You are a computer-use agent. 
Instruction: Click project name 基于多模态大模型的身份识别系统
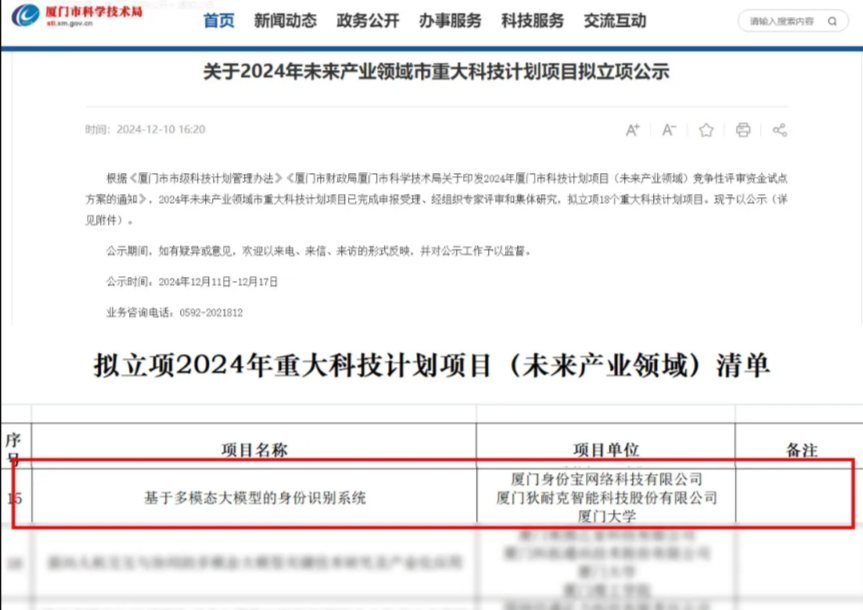[x=255, y=497]
